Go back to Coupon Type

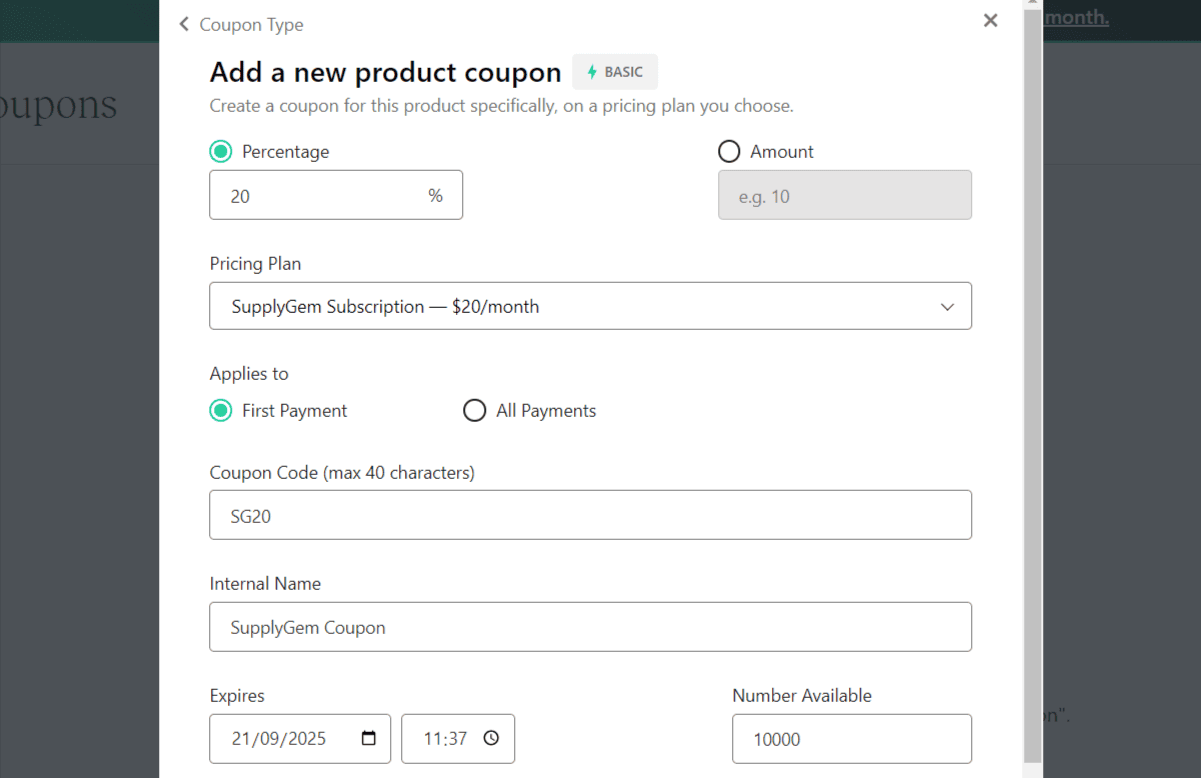click(241, 24)
